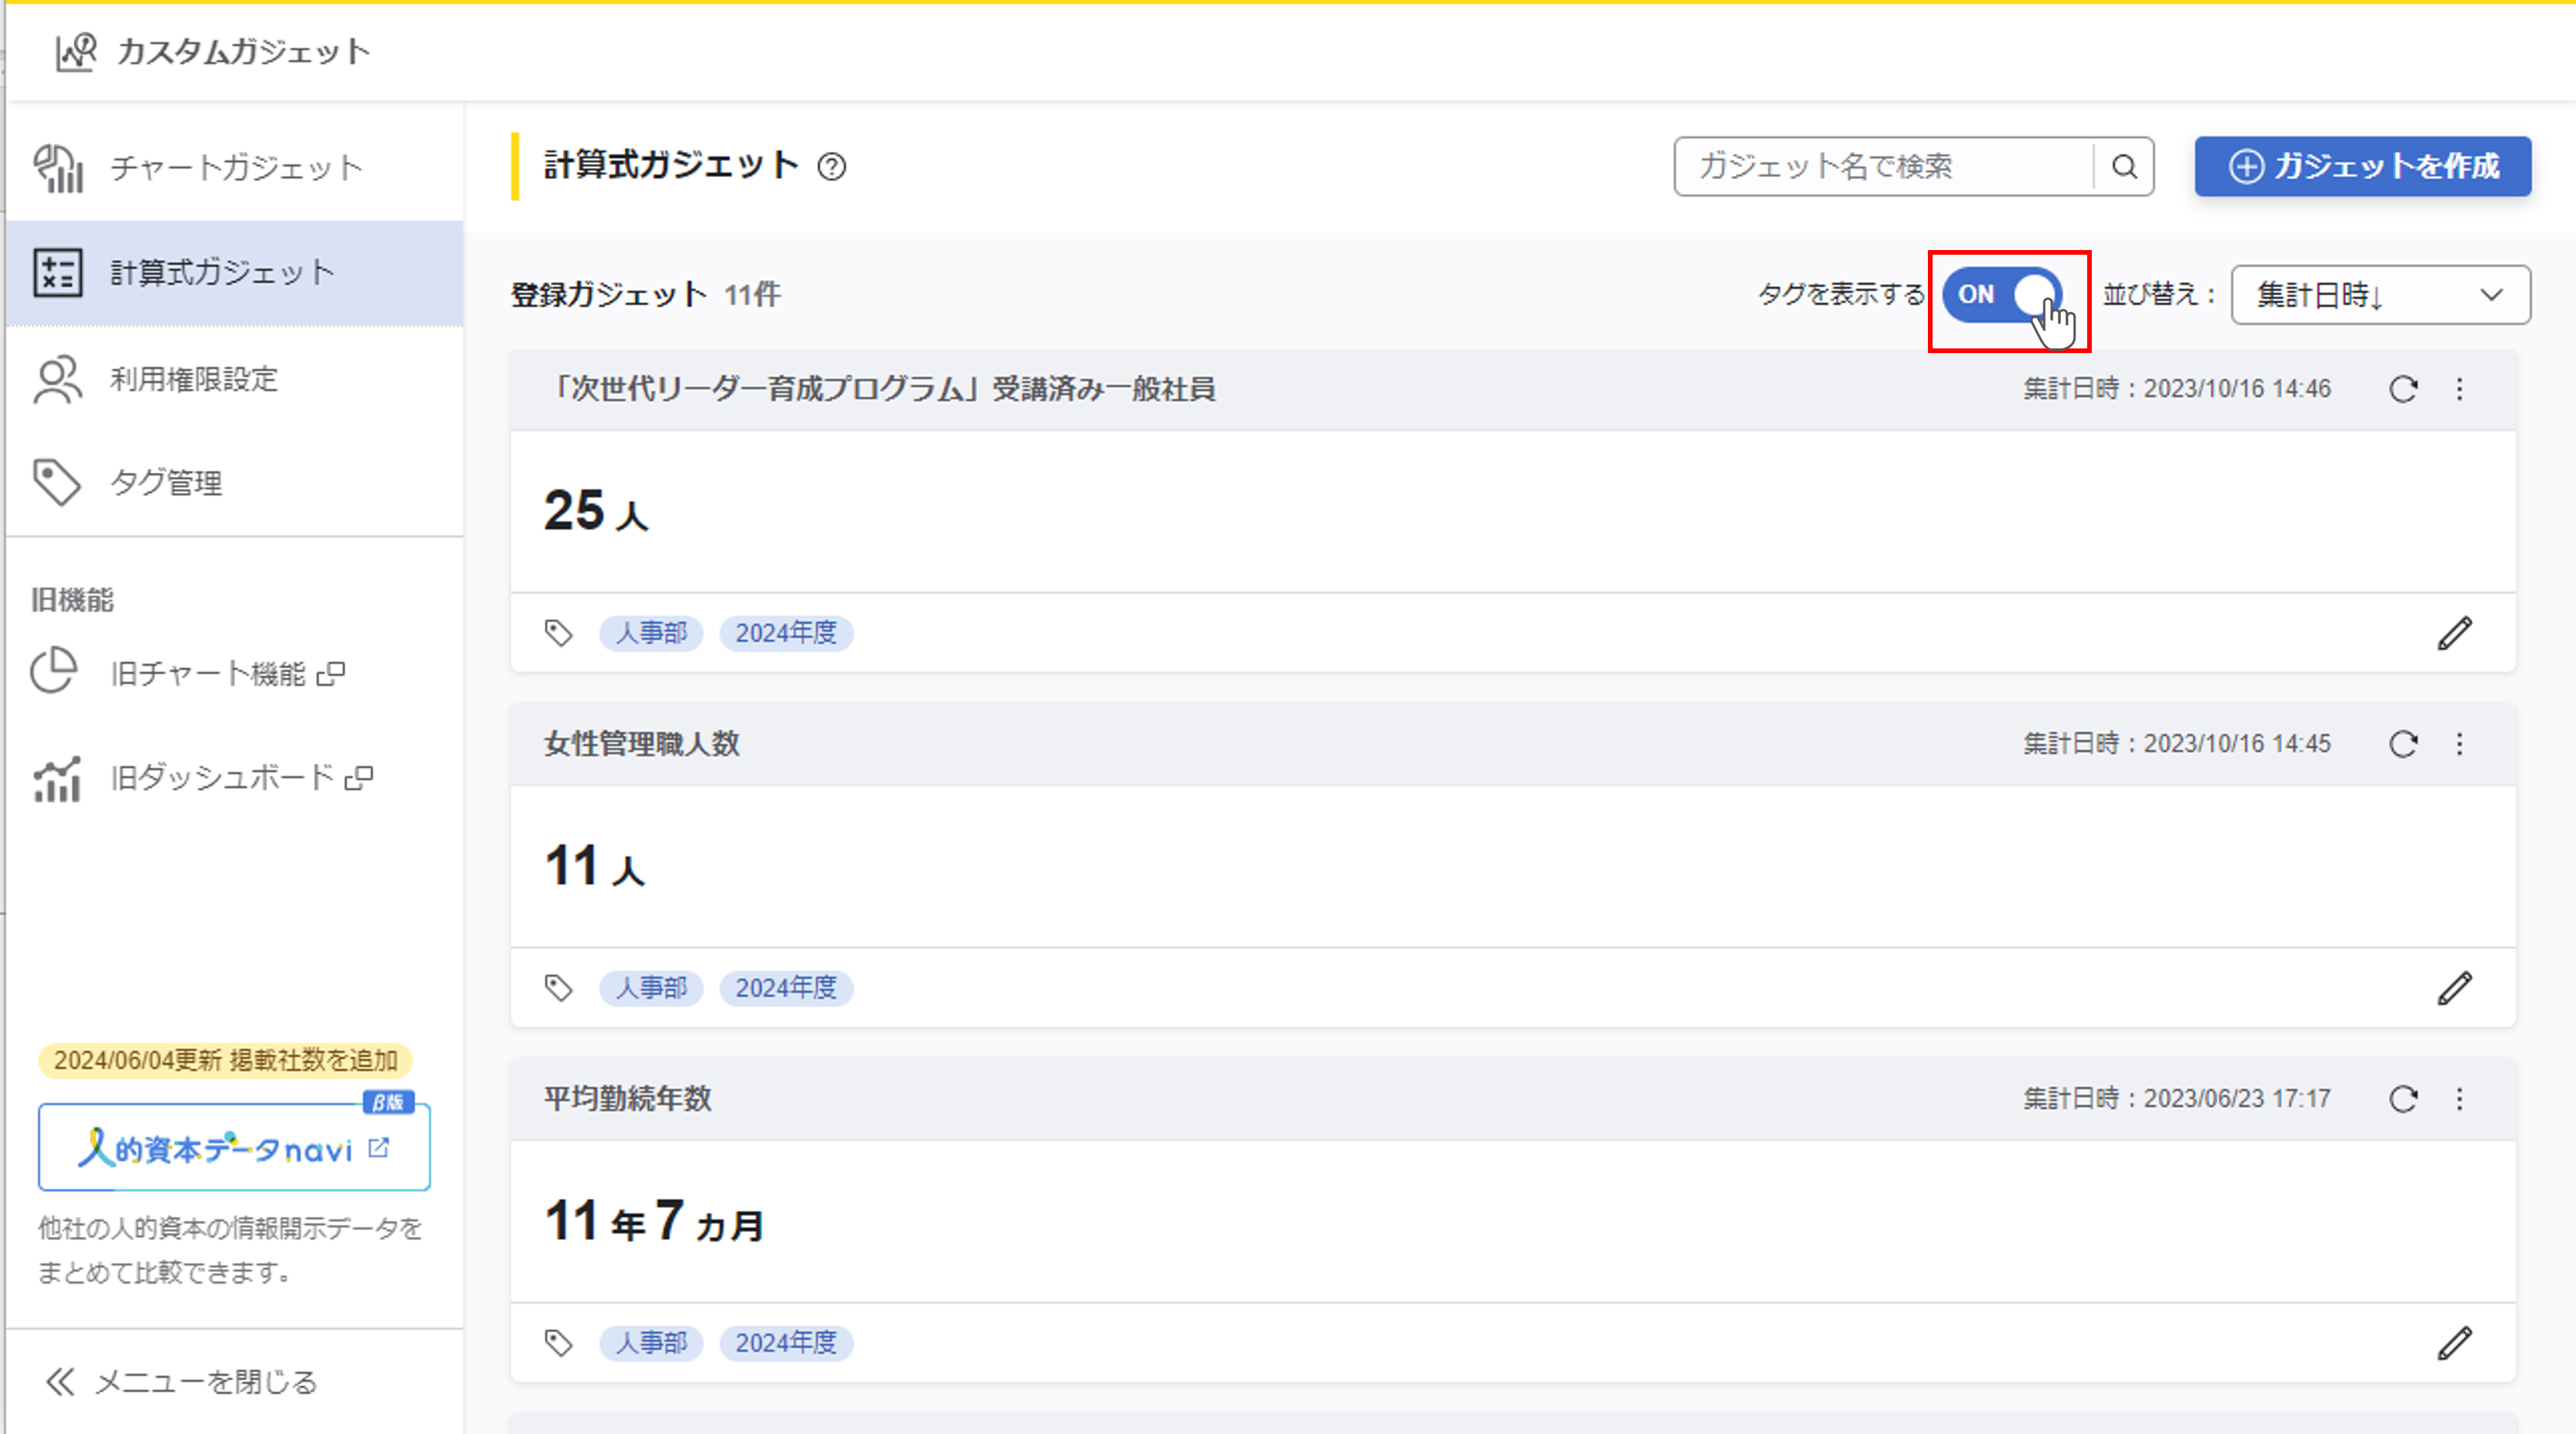
Task: Edit tags on the 平均勤続年数 card
Action: click(x=2454, y=1343)
